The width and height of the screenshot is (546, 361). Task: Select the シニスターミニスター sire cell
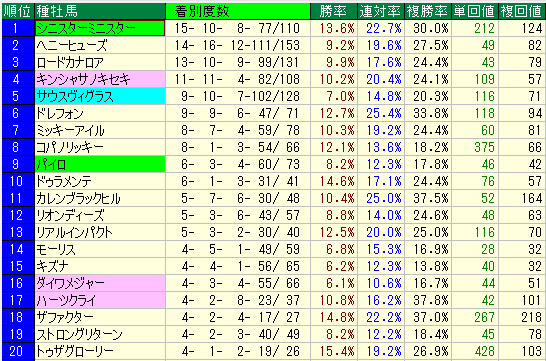[x=100, y=28]
